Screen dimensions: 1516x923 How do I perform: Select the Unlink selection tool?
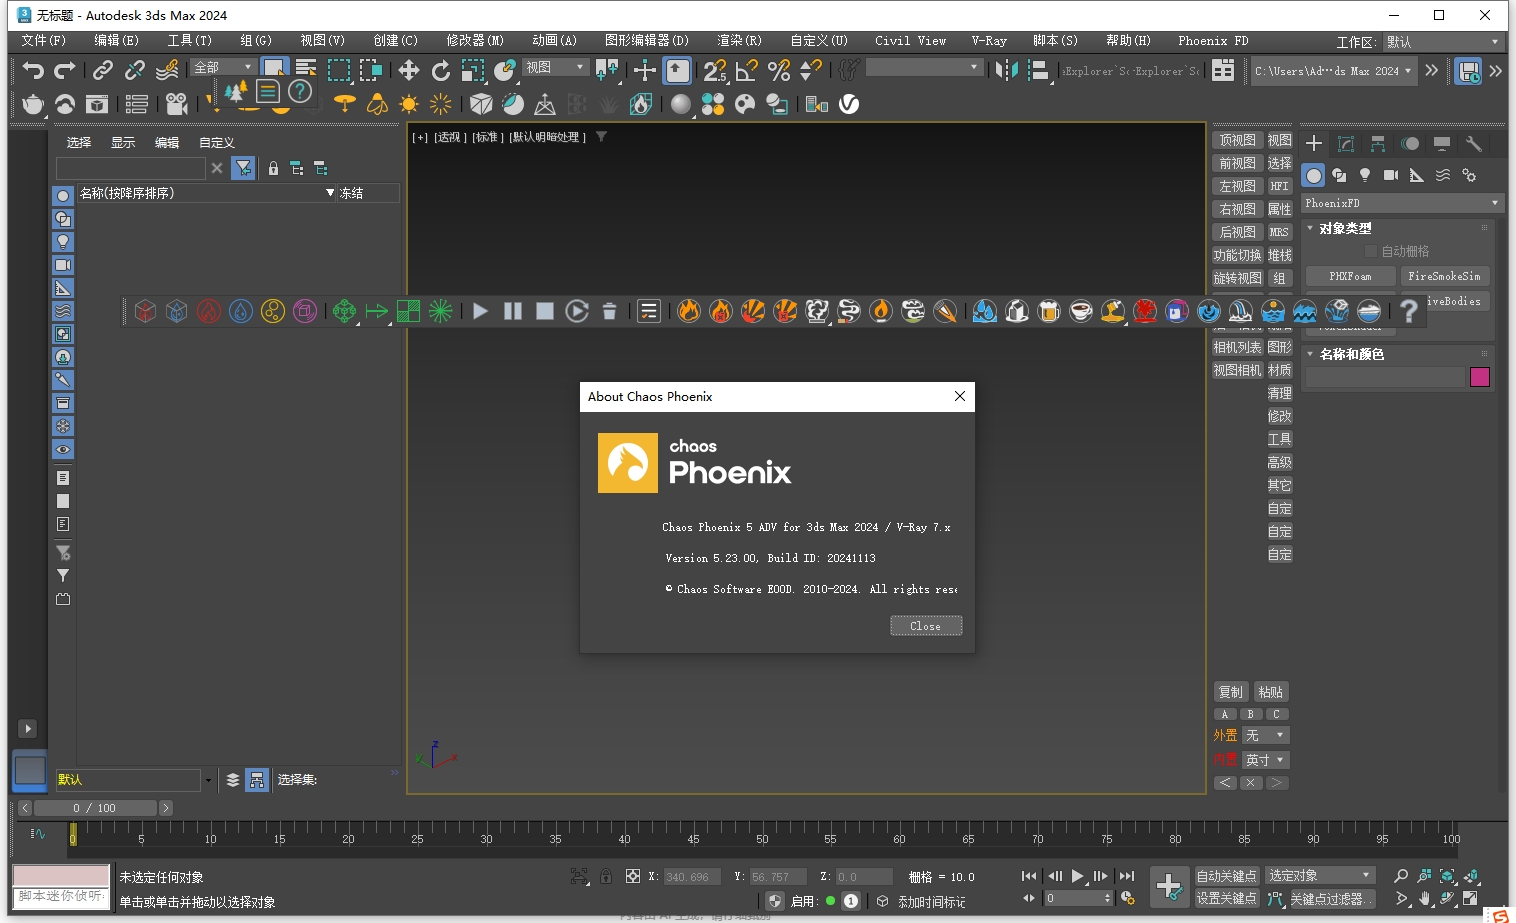[x=135, y=70]
